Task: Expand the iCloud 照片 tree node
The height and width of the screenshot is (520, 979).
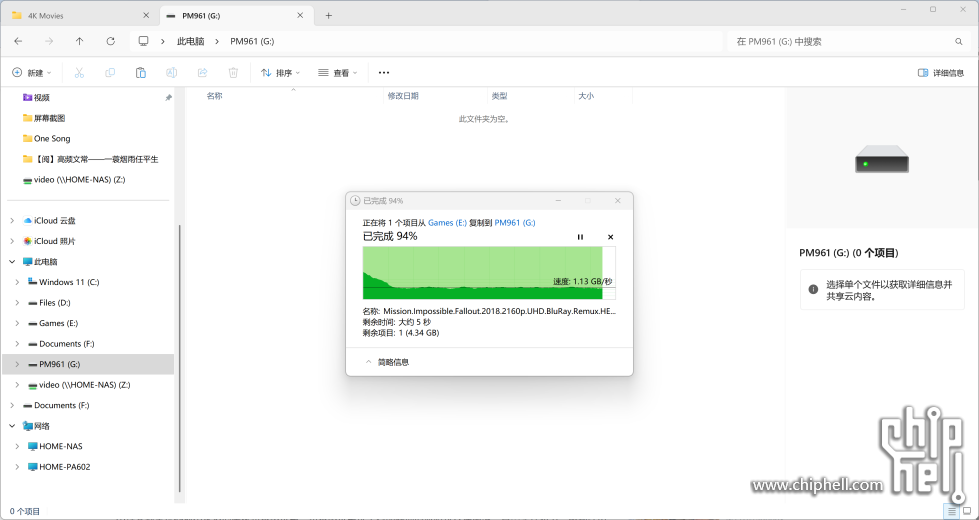Action: [x=12, y=241]
